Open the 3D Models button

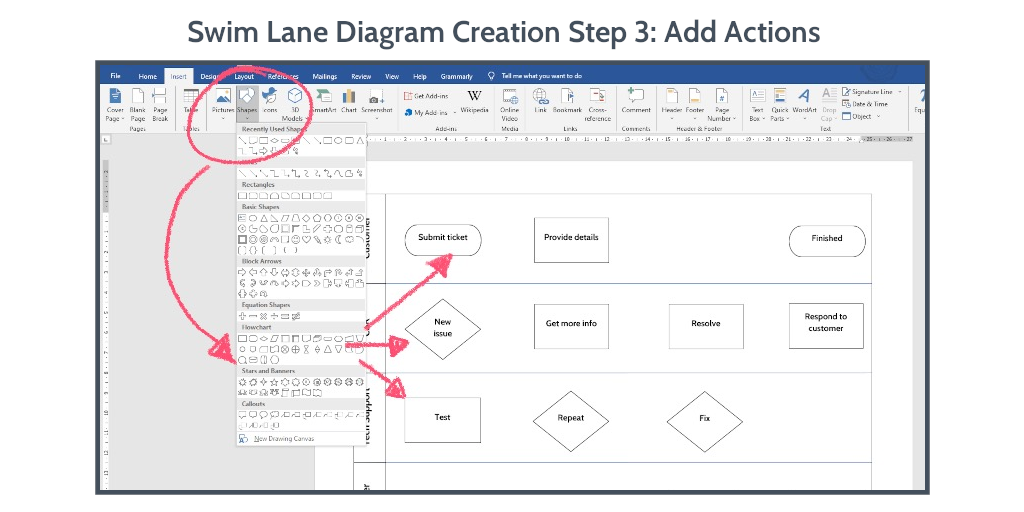pyautogui.click(x=294, y=104)
